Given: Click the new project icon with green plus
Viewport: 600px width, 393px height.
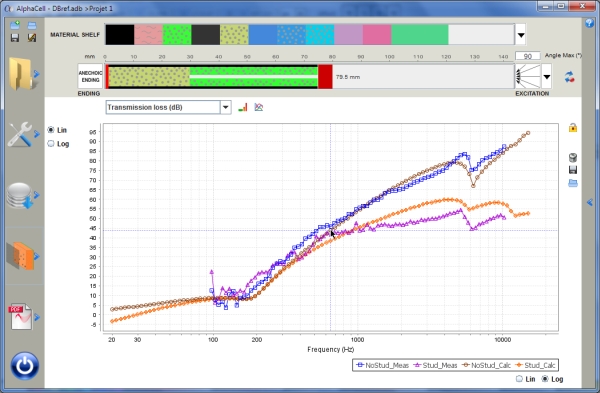Looking at the screenshot, I should 15,25.
